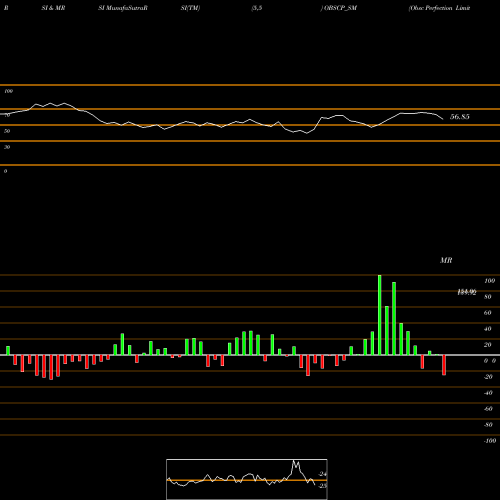Screen dimensions: 500x500
Task: Click the -40 label on MR axis
Action: [488, 393]
